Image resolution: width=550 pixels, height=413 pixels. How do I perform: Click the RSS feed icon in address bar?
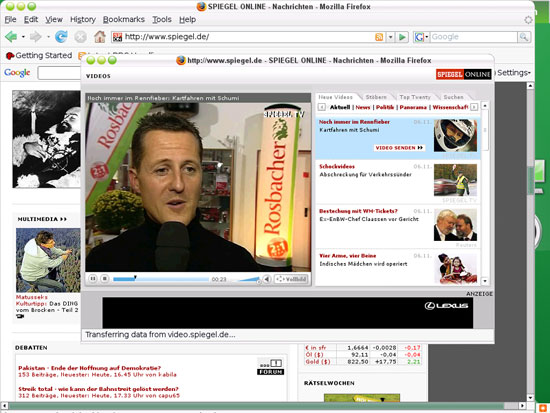coord(379,37)
